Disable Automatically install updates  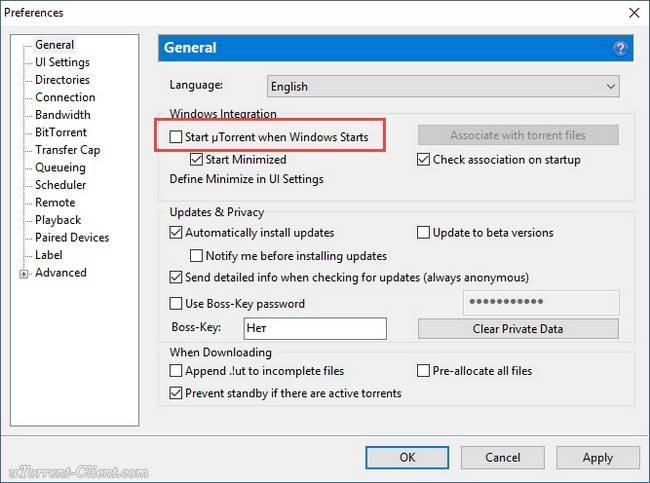click(x=176, y=232)
